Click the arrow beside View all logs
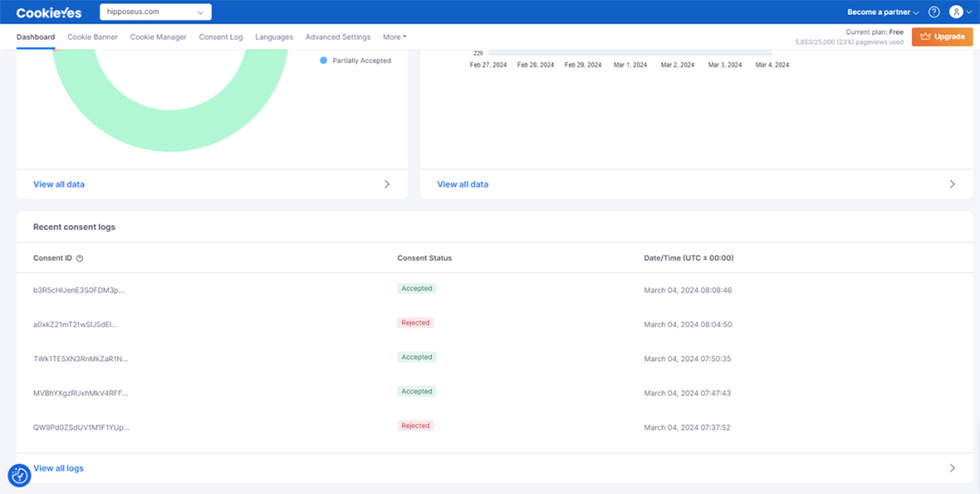The height and width of the screenshot is (494, 980). coord(952,468)
